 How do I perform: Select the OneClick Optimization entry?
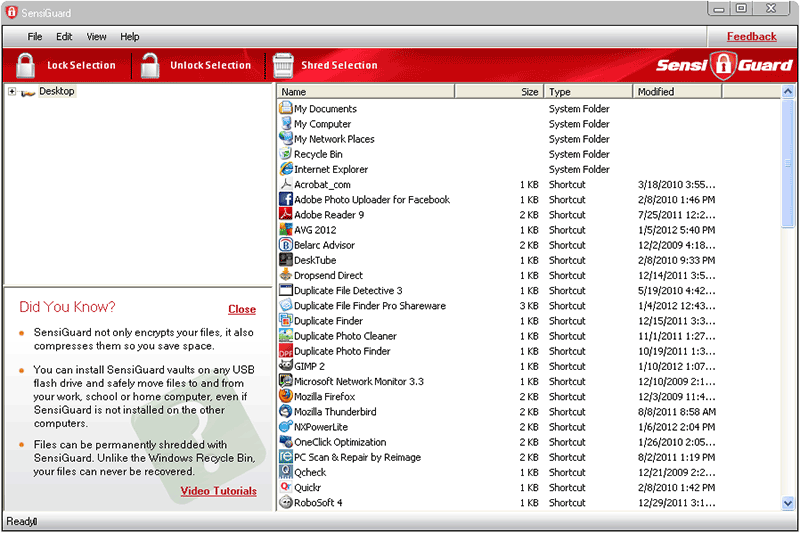pos(340,442)
